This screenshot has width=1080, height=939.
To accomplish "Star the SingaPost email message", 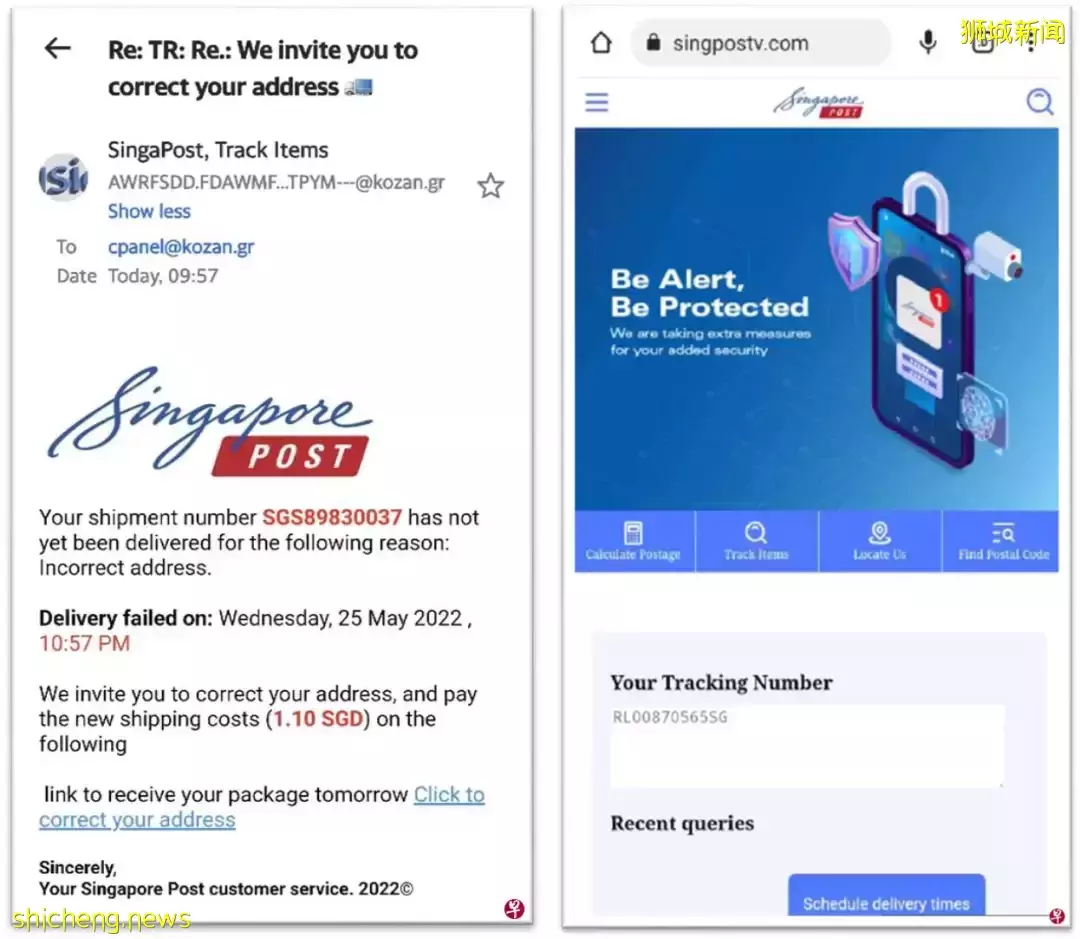I will click(490, 185).
